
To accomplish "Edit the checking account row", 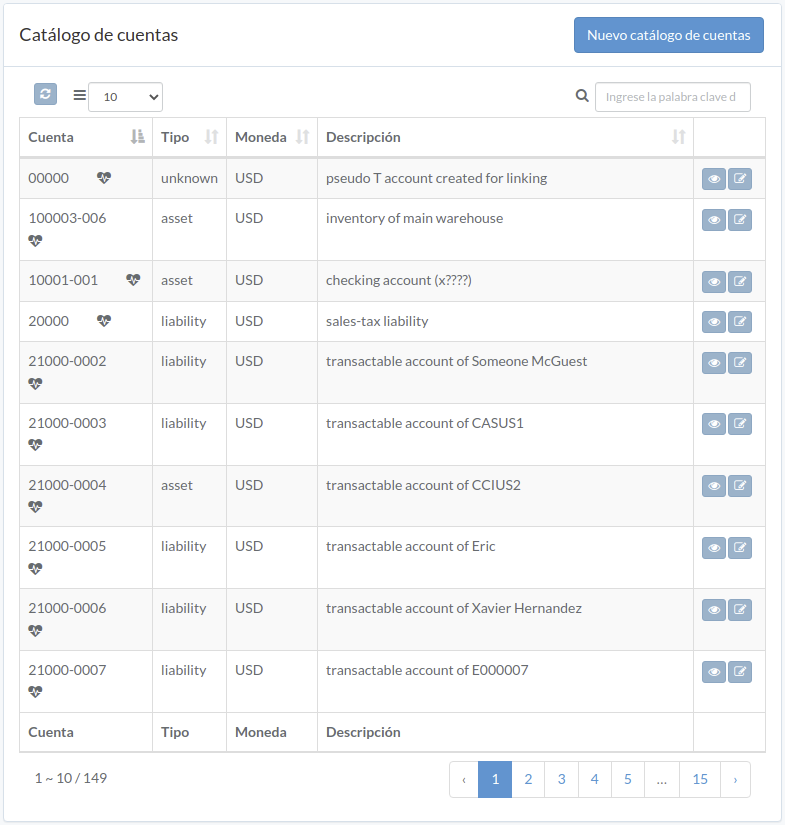I will click(740, 281).
